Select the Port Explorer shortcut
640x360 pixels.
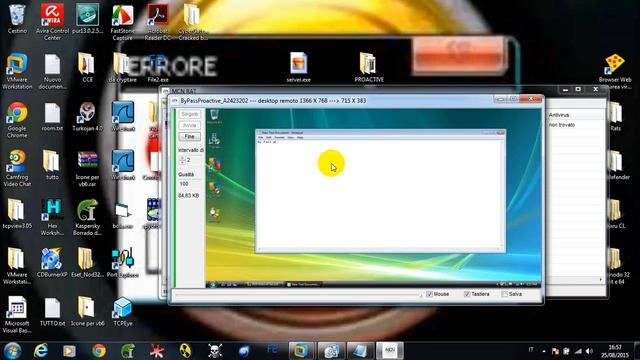122,262
